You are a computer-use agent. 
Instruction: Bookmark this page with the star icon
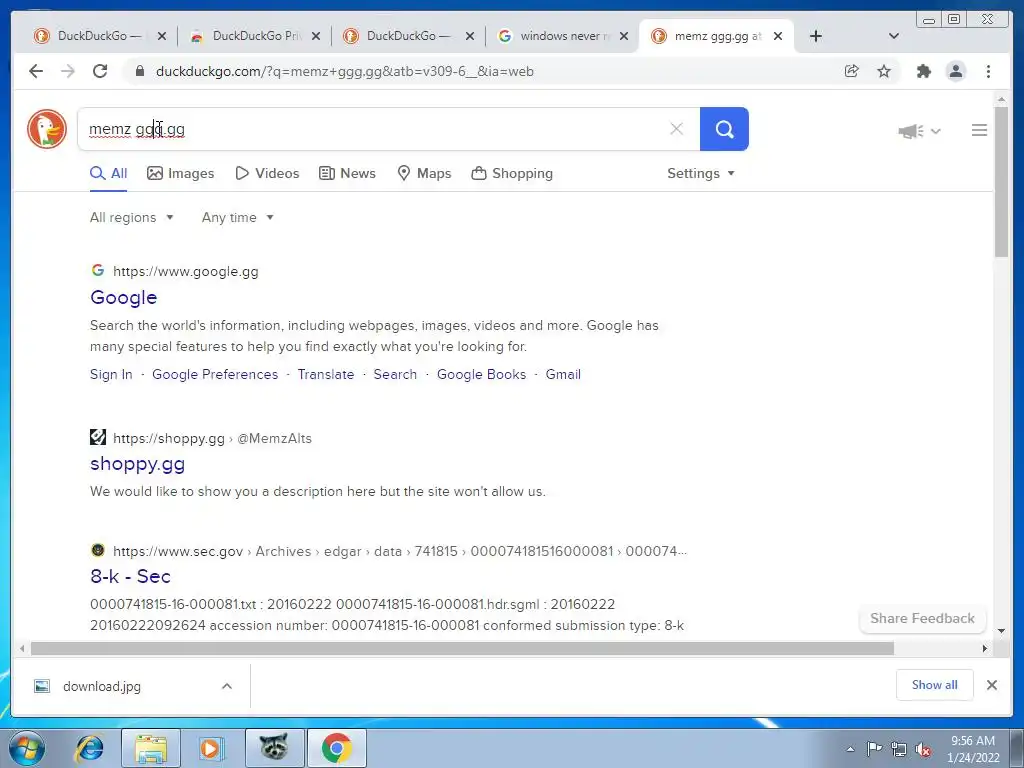tap(884, 71)
